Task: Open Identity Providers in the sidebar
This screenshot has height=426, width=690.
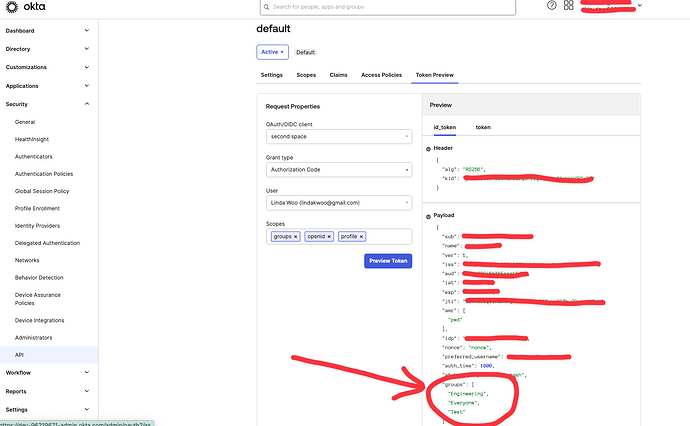Action: pos(37,226)
